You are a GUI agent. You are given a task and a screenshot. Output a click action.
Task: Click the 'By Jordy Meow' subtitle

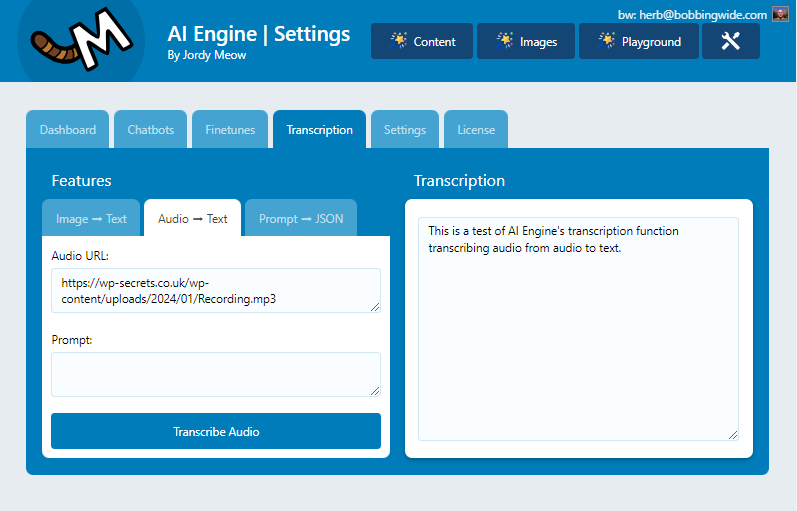coord(207,55)
